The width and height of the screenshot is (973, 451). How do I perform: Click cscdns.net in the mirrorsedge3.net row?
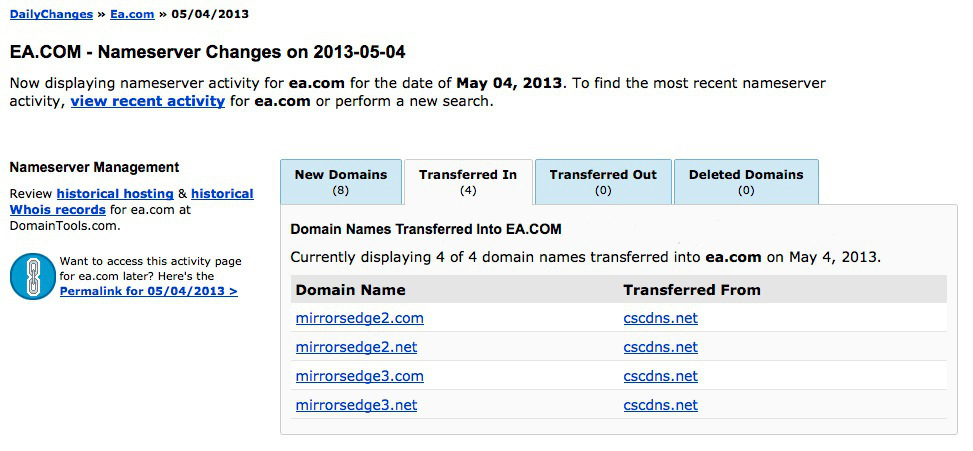coord(660,405)
